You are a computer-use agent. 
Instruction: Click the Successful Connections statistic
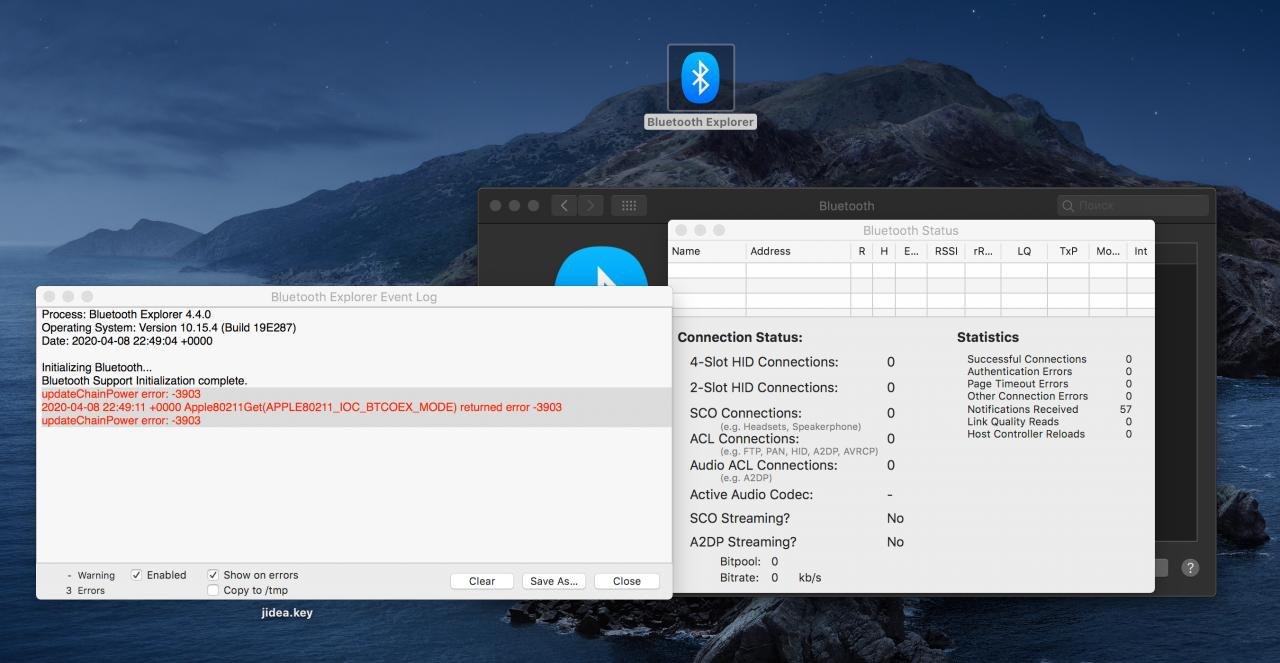pos(1027,359)
